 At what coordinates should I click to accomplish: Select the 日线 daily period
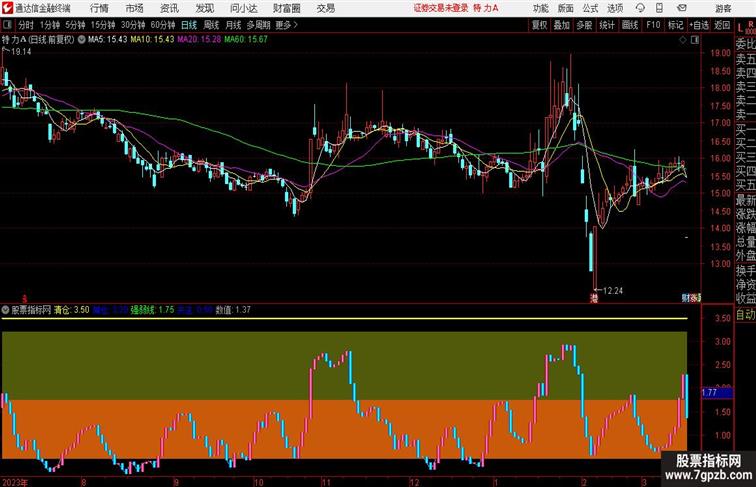pos(189,25)
